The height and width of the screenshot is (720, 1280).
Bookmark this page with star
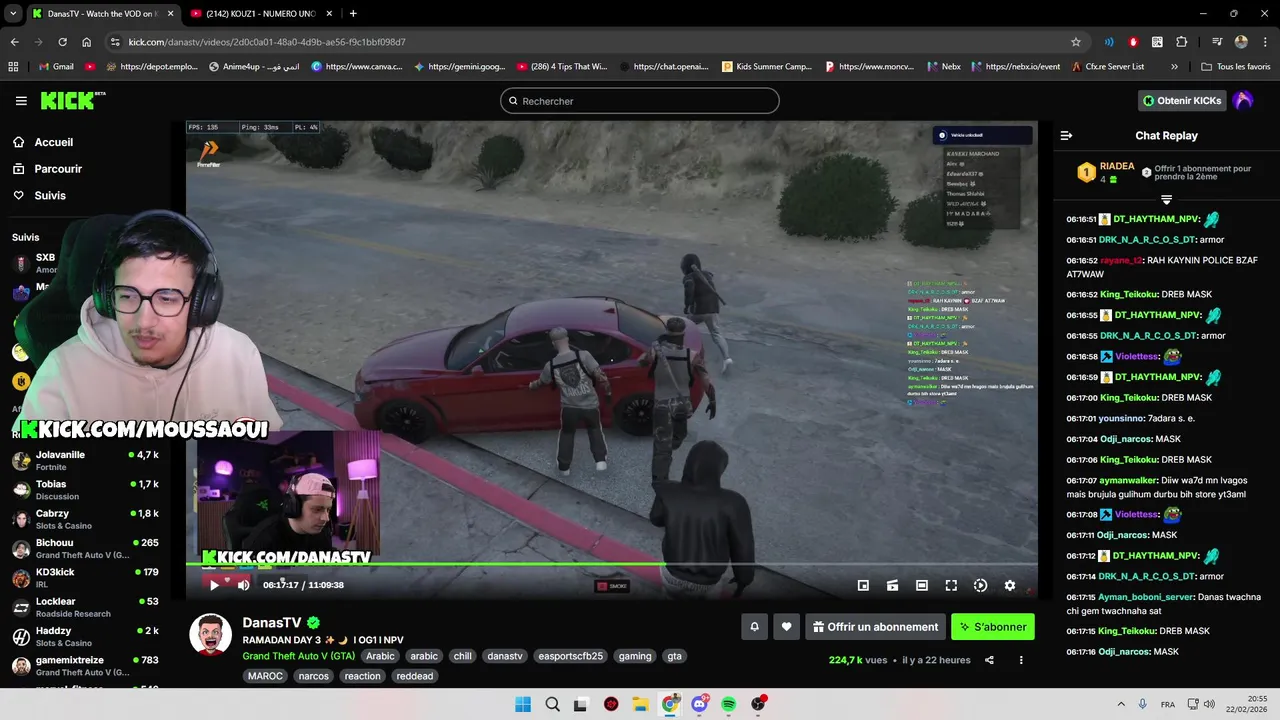pos(1076,42)
